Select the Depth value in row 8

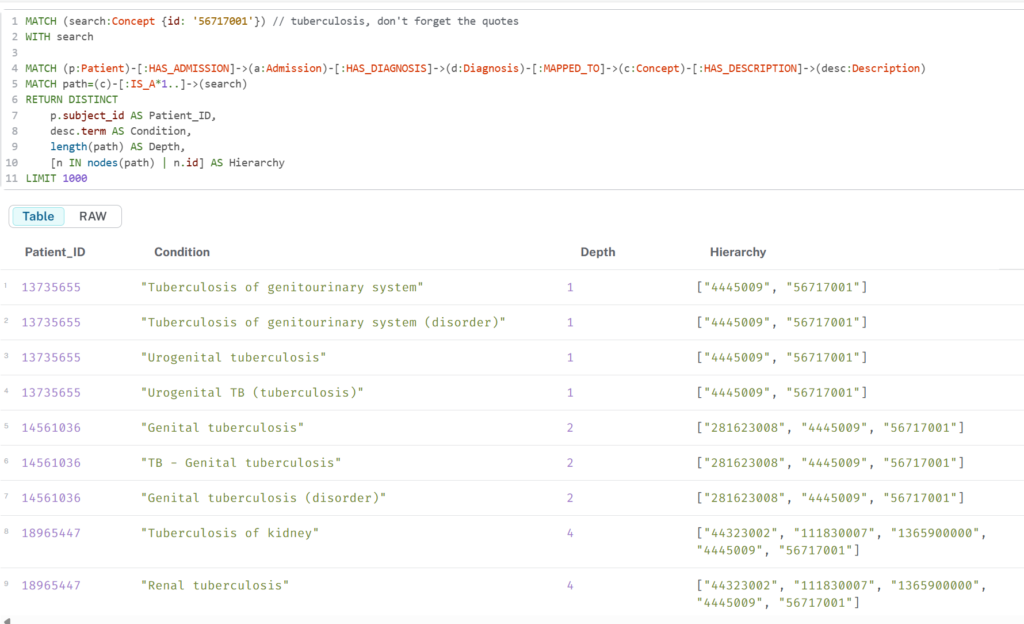(x=570, y=533)
